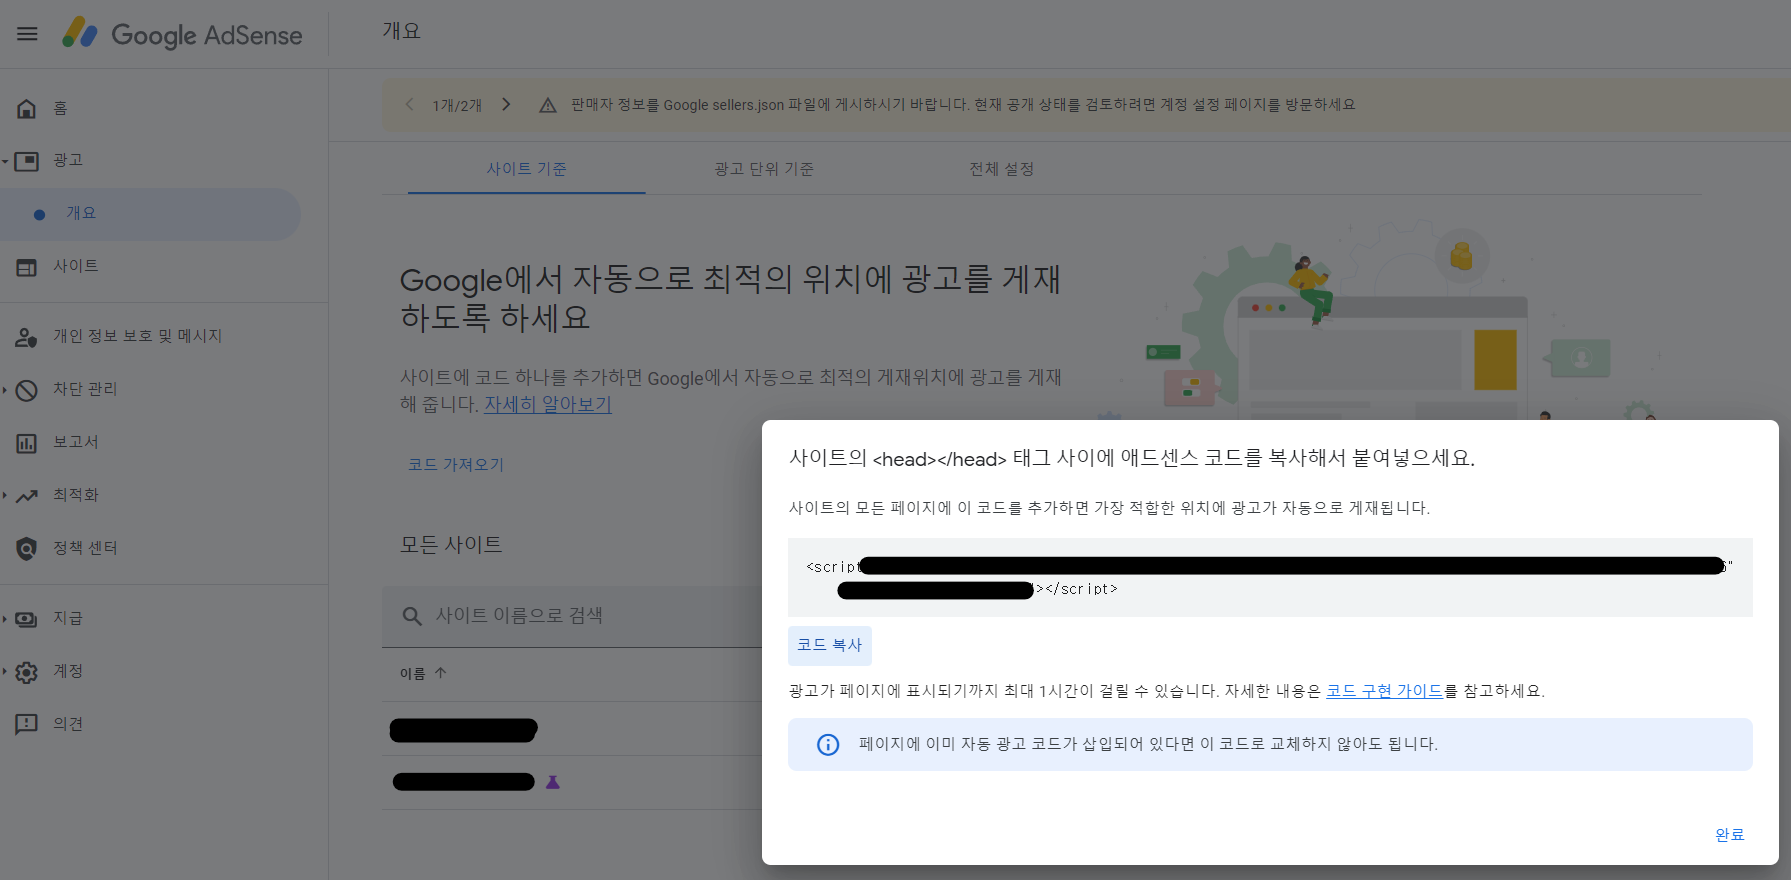
Task: Click the 사이트 sites icon
Action: pyautogui.click(x=27, y=267)
